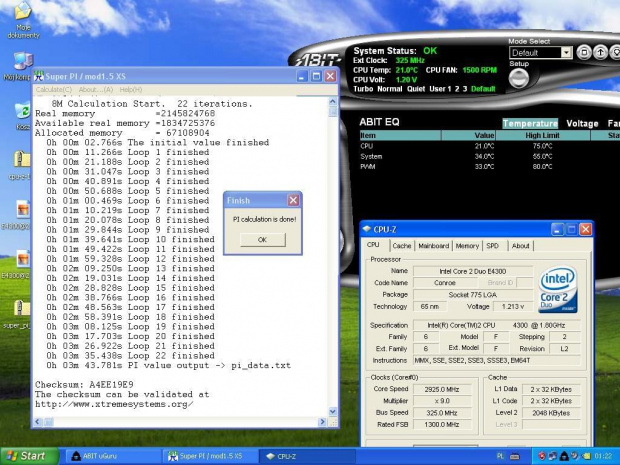Click the black ABIT uGuru tray icon
620x465 pixels.
(564, 456)
